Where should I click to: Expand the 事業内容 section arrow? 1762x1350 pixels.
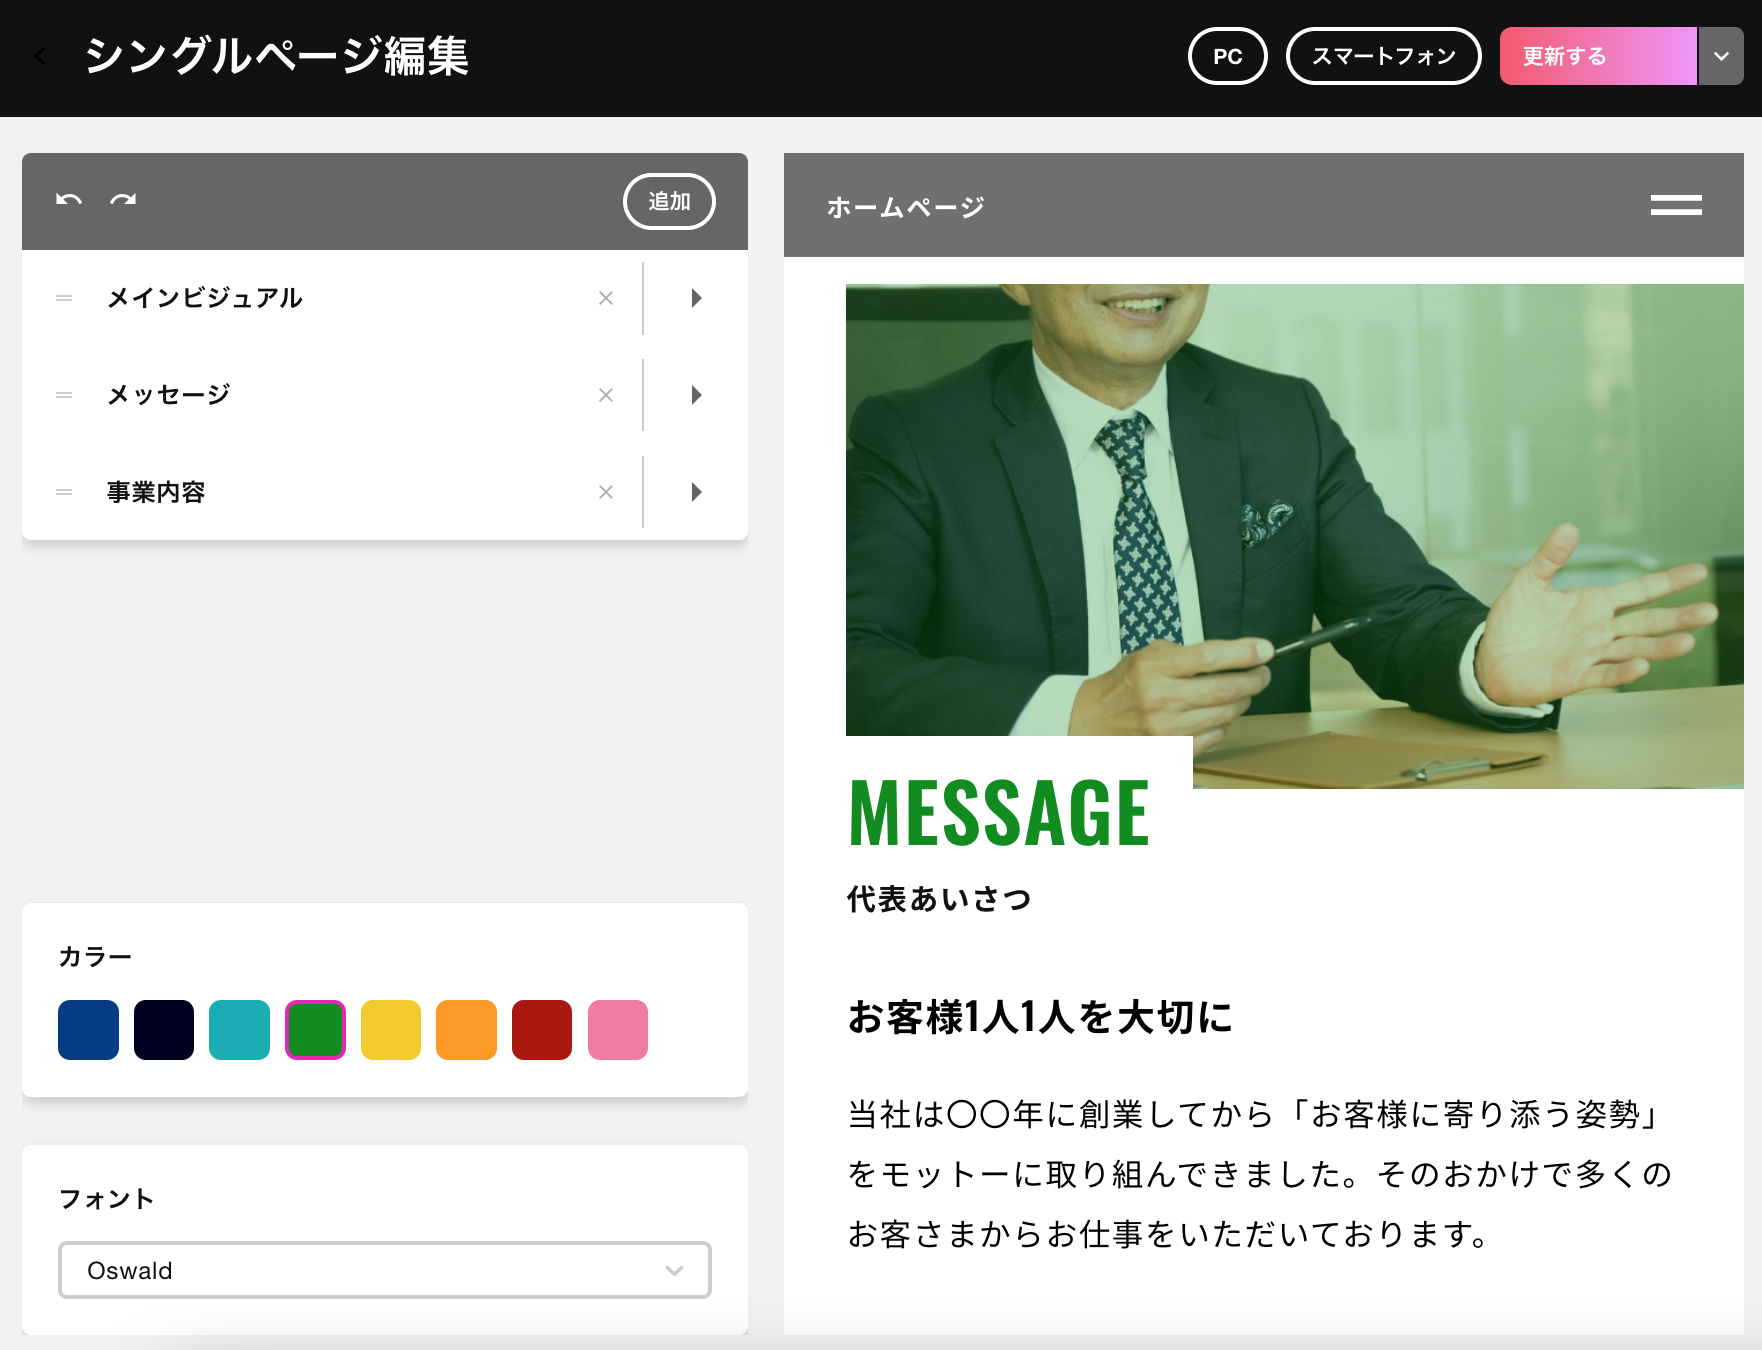[696, 492]
